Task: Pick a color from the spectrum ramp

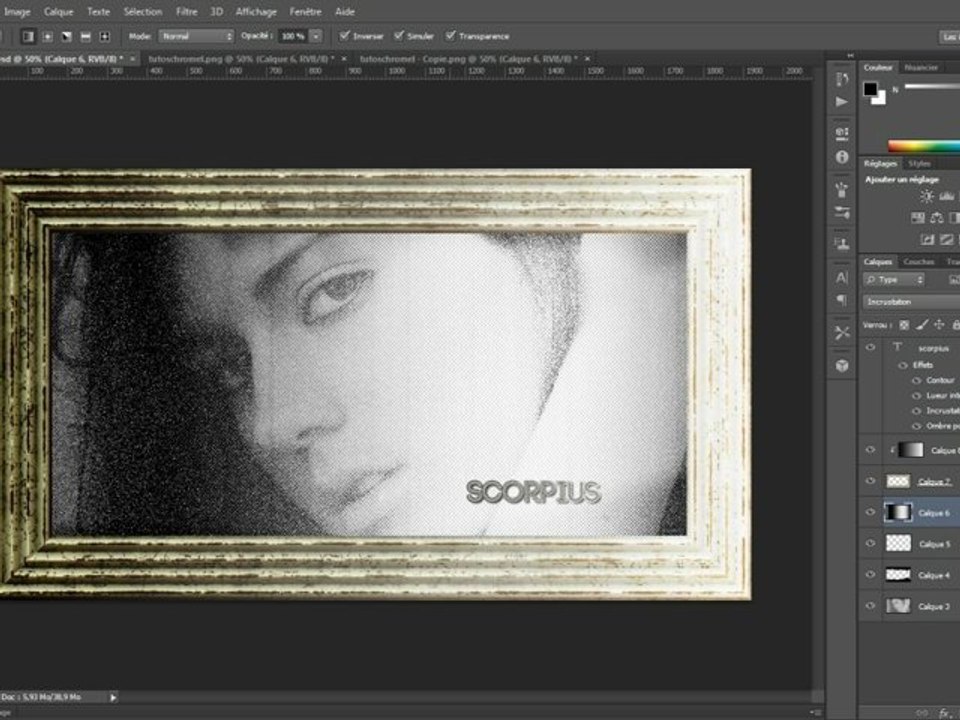Action: [924, 146]
